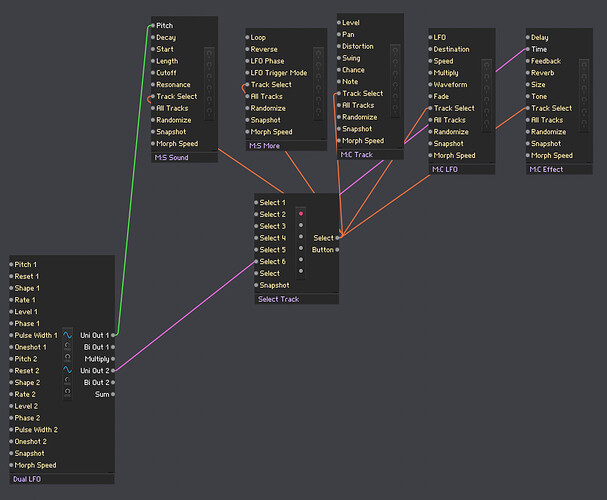Viewport: 607px width, 500px height.
Task: Select the radio dot beside Select 6
Action: tap(301, 259)
